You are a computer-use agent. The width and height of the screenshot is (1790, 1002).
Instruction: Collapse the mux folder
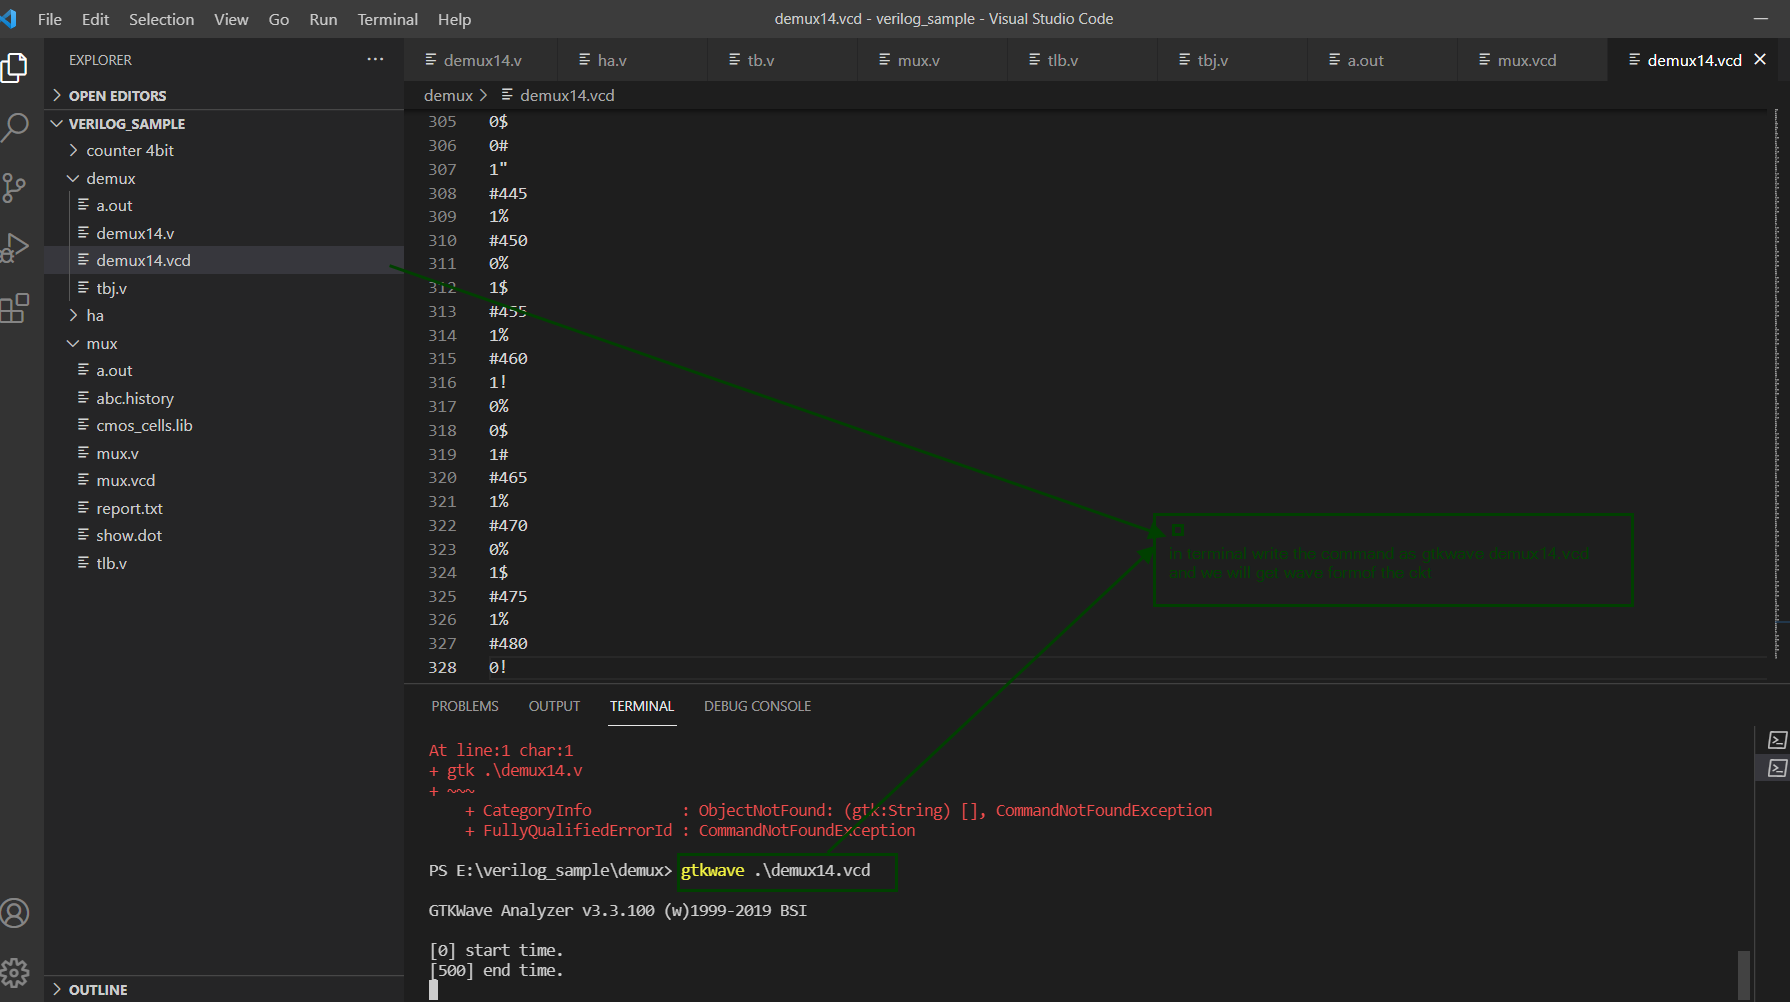[x=224, y=343]
